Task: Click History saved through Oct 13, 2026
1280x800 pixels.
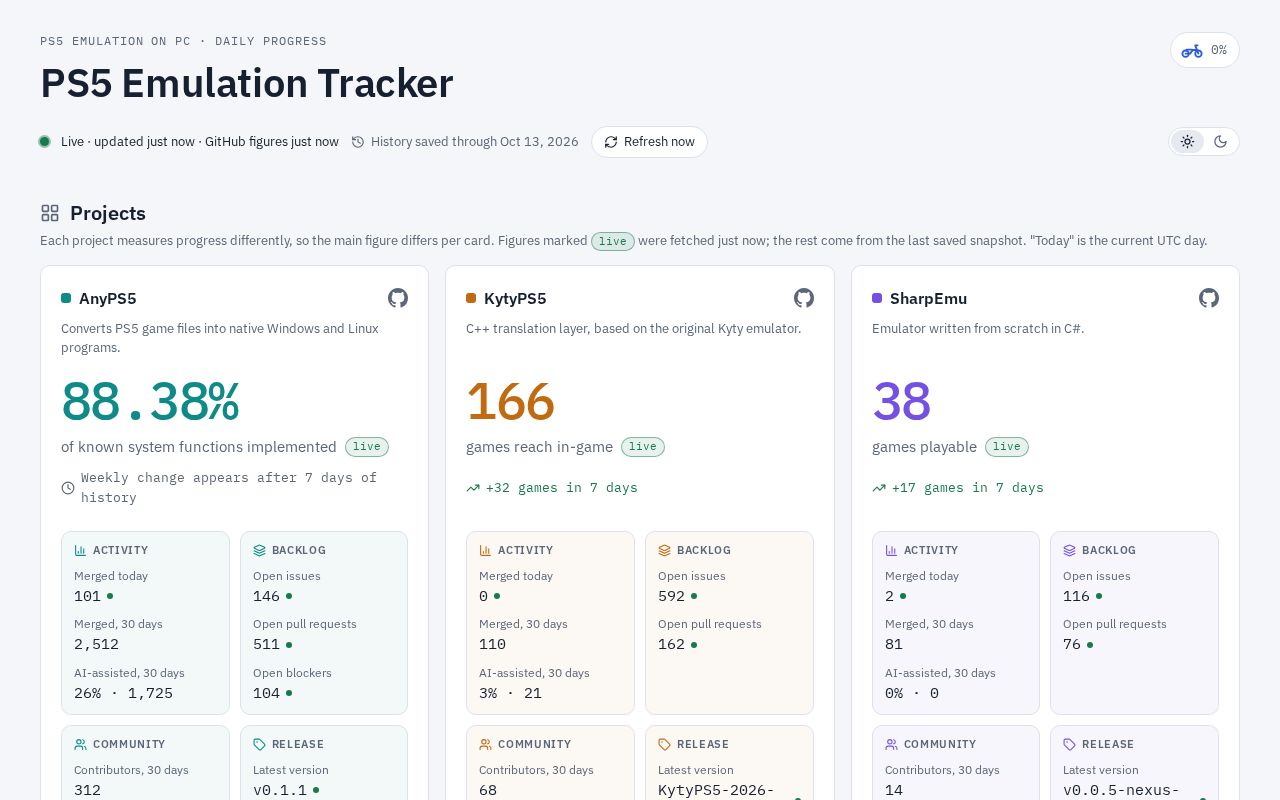Action: click(474, 142)
